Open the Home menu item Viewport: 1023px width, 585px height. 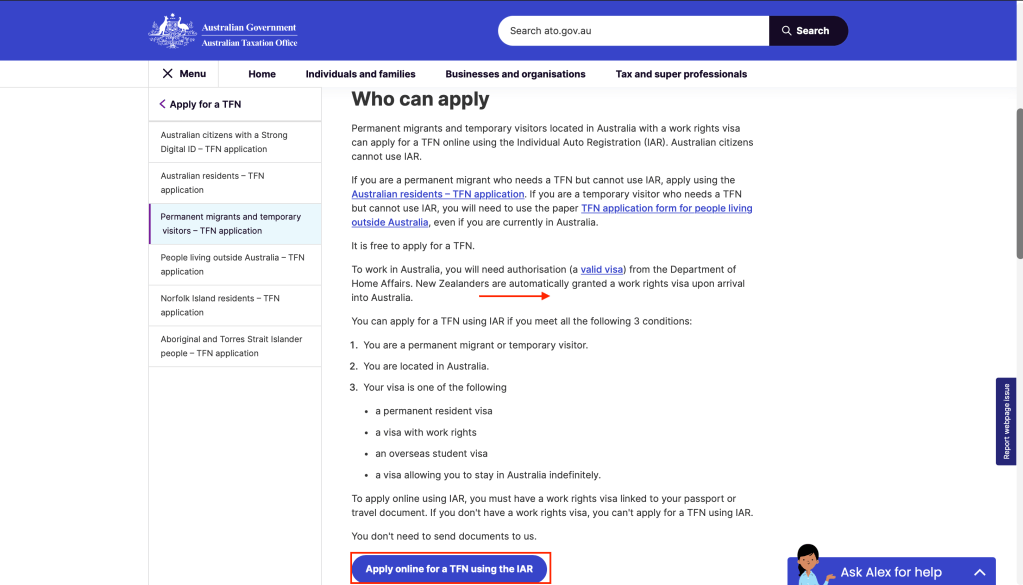[262, 74]
